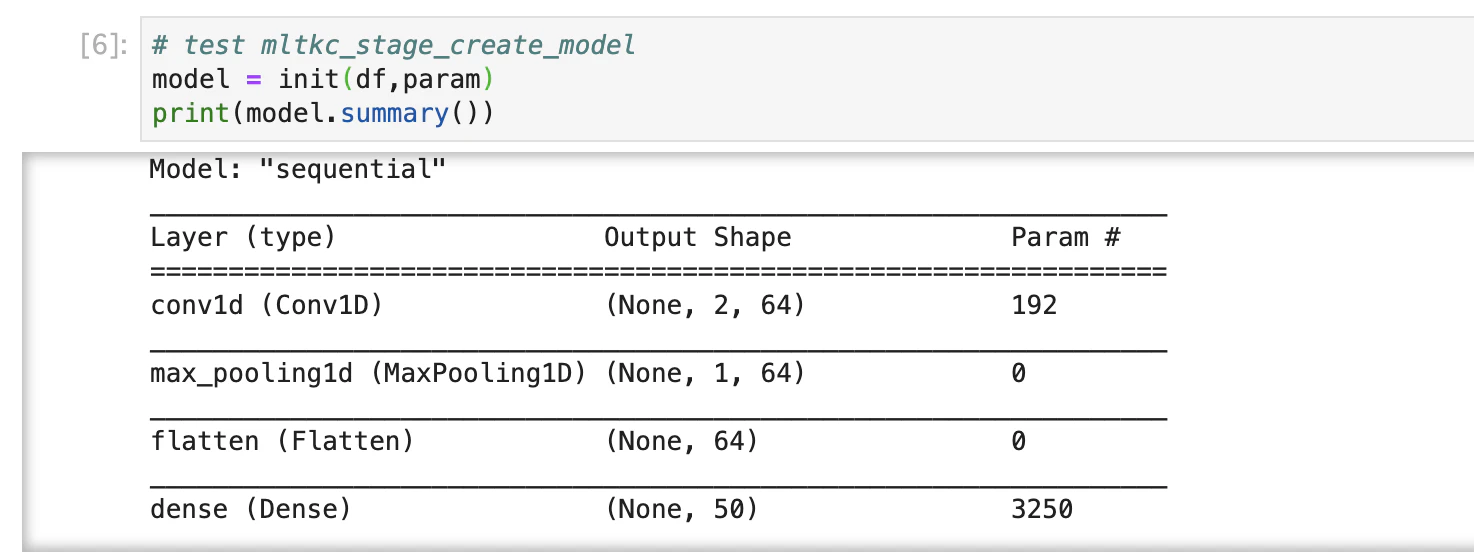This screenshot has width=1474, height=556.
Task: Click the Output Shape column header
Action: tap(698, 238)
